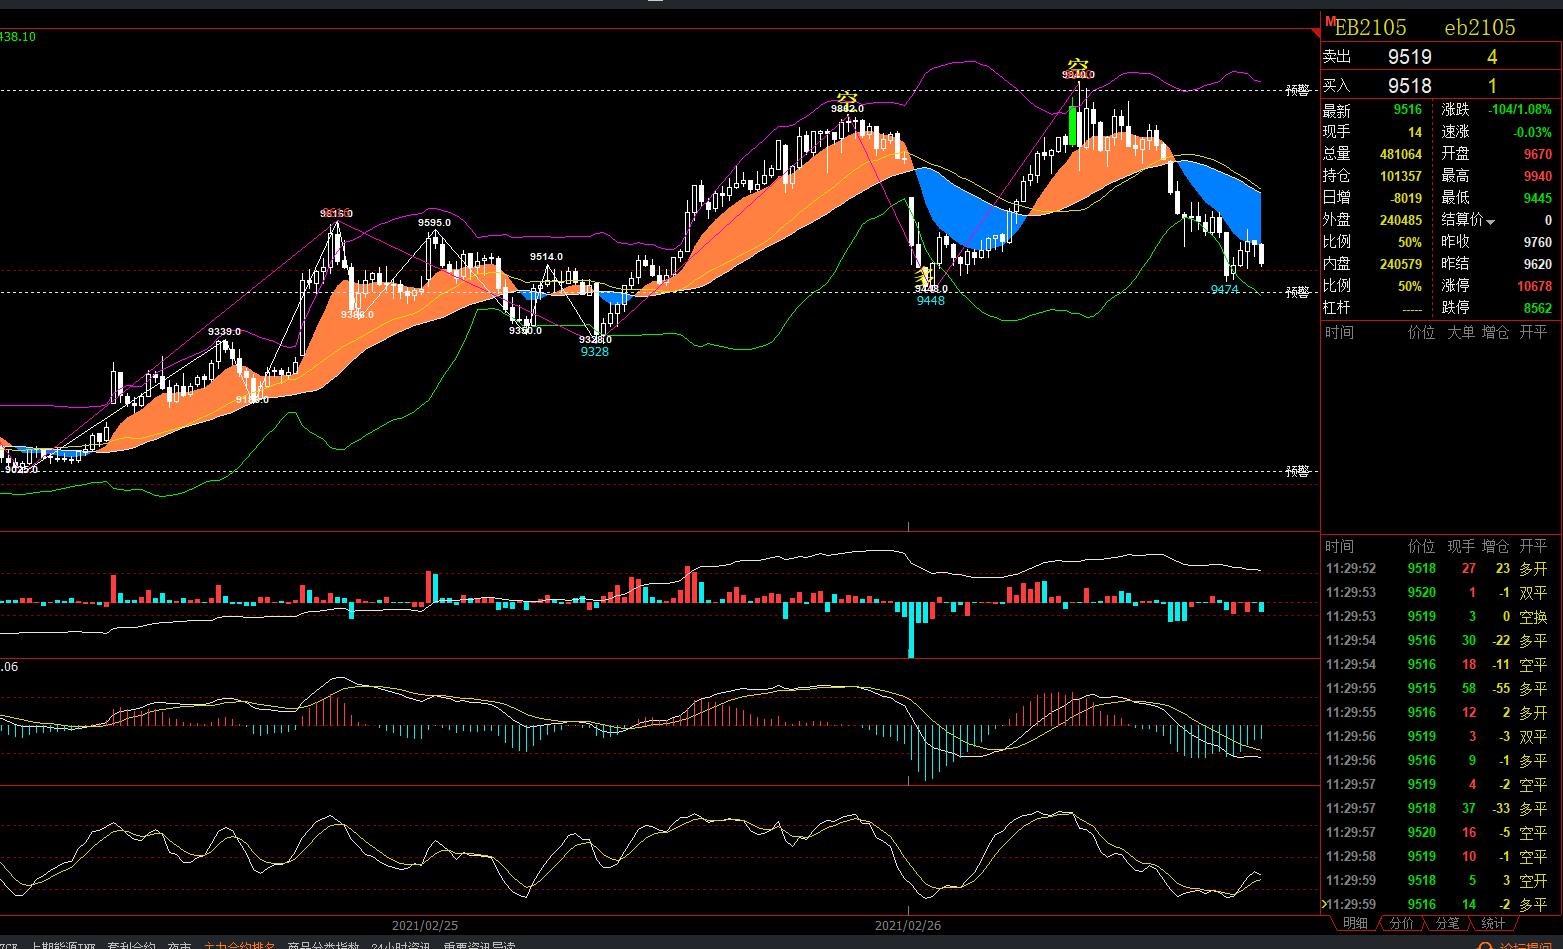Click the 2021/02/26 date axis label
The image size is (1563, 949).
tap(908, 926)
